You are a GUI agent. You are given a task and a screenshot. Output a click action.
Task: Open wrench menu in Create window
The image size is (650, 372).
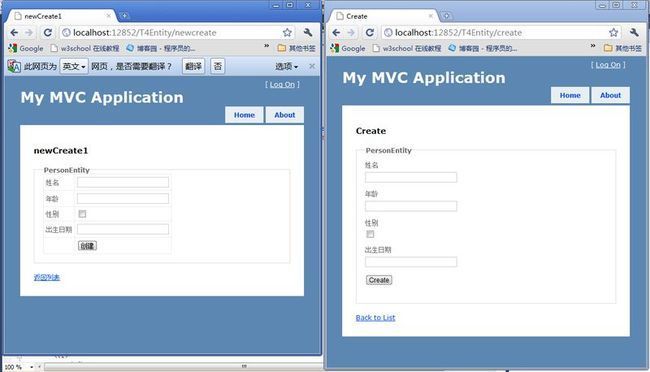coord(634,32)
